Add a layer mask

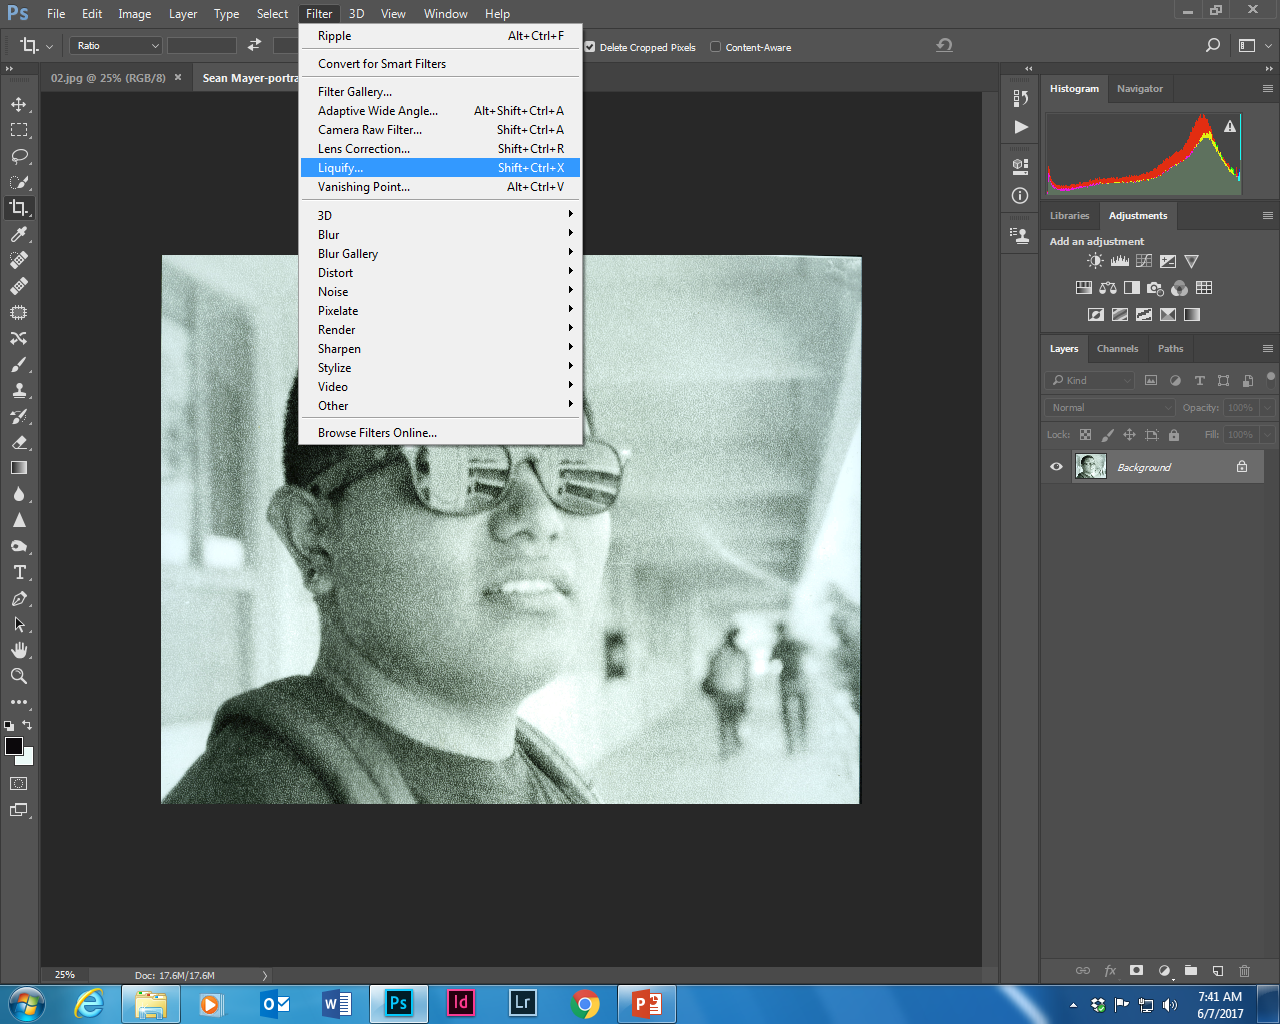click(1136, 970)
